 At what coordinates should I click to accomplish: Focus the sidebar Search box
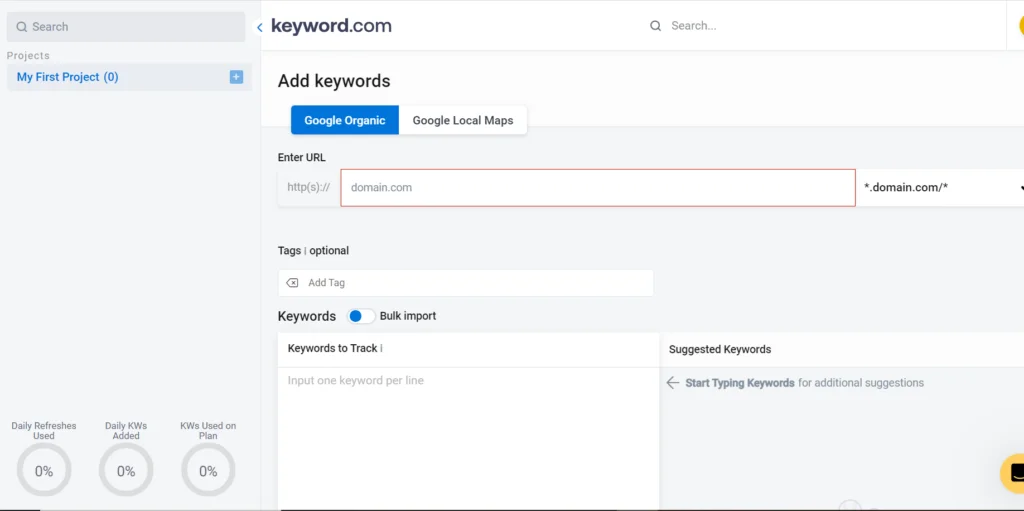click(x=126, y=27)
